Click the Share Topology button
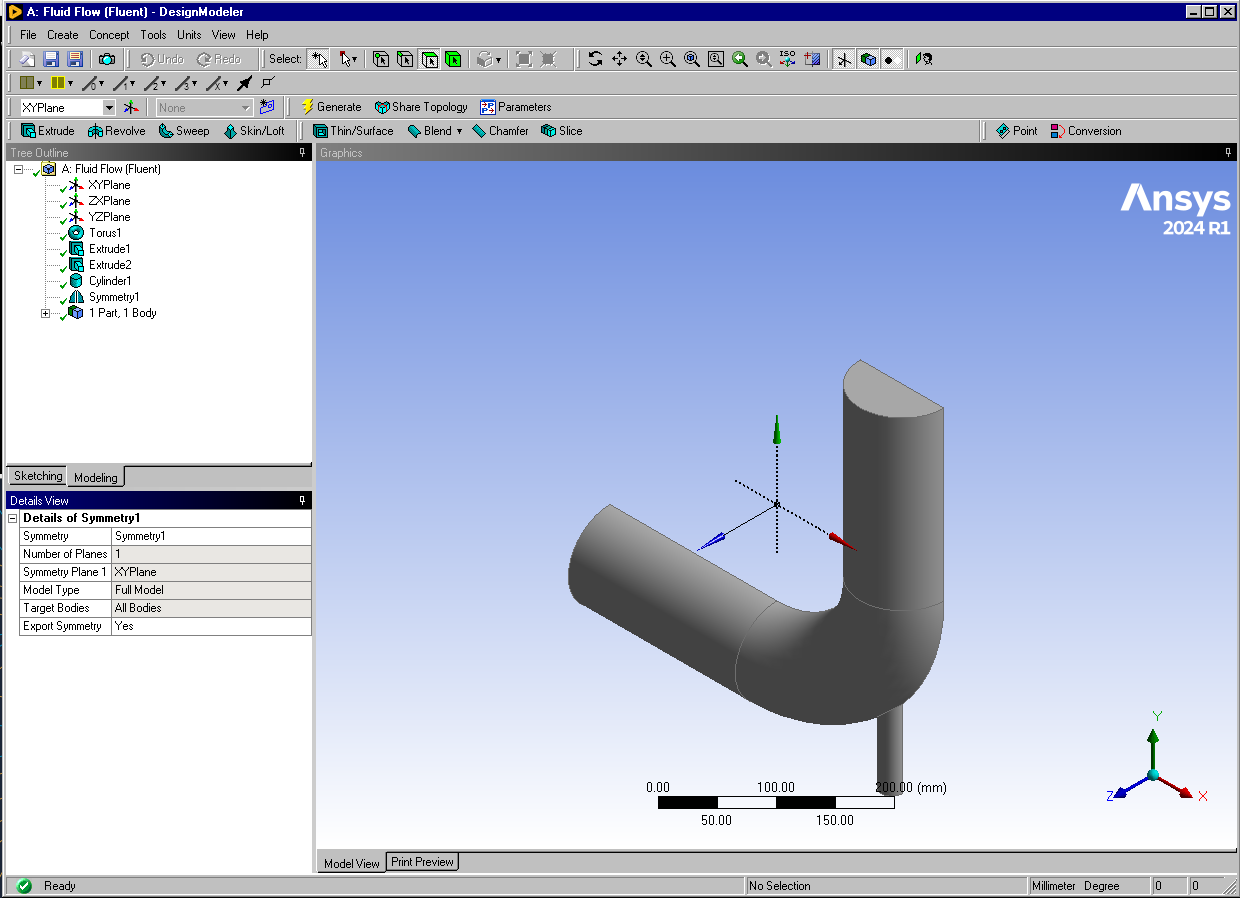The image size is (1240, 898). [421, 107]
